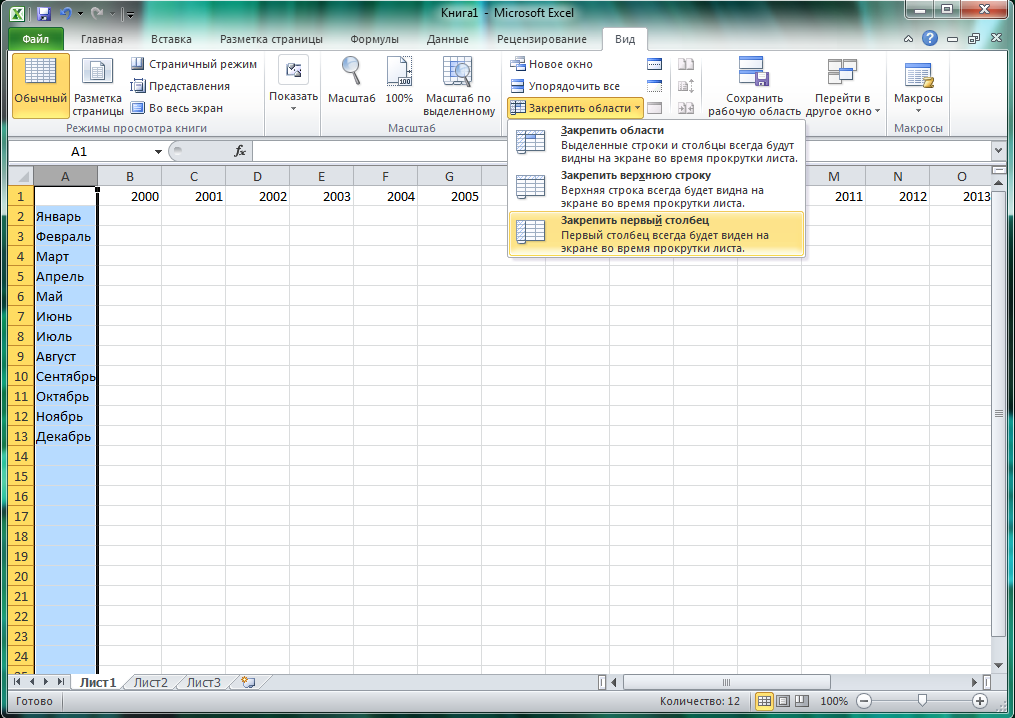This screenshot has width=1015, height=718.
Task: Insert a new worksheet tab icon
Action: click(248, 682)
